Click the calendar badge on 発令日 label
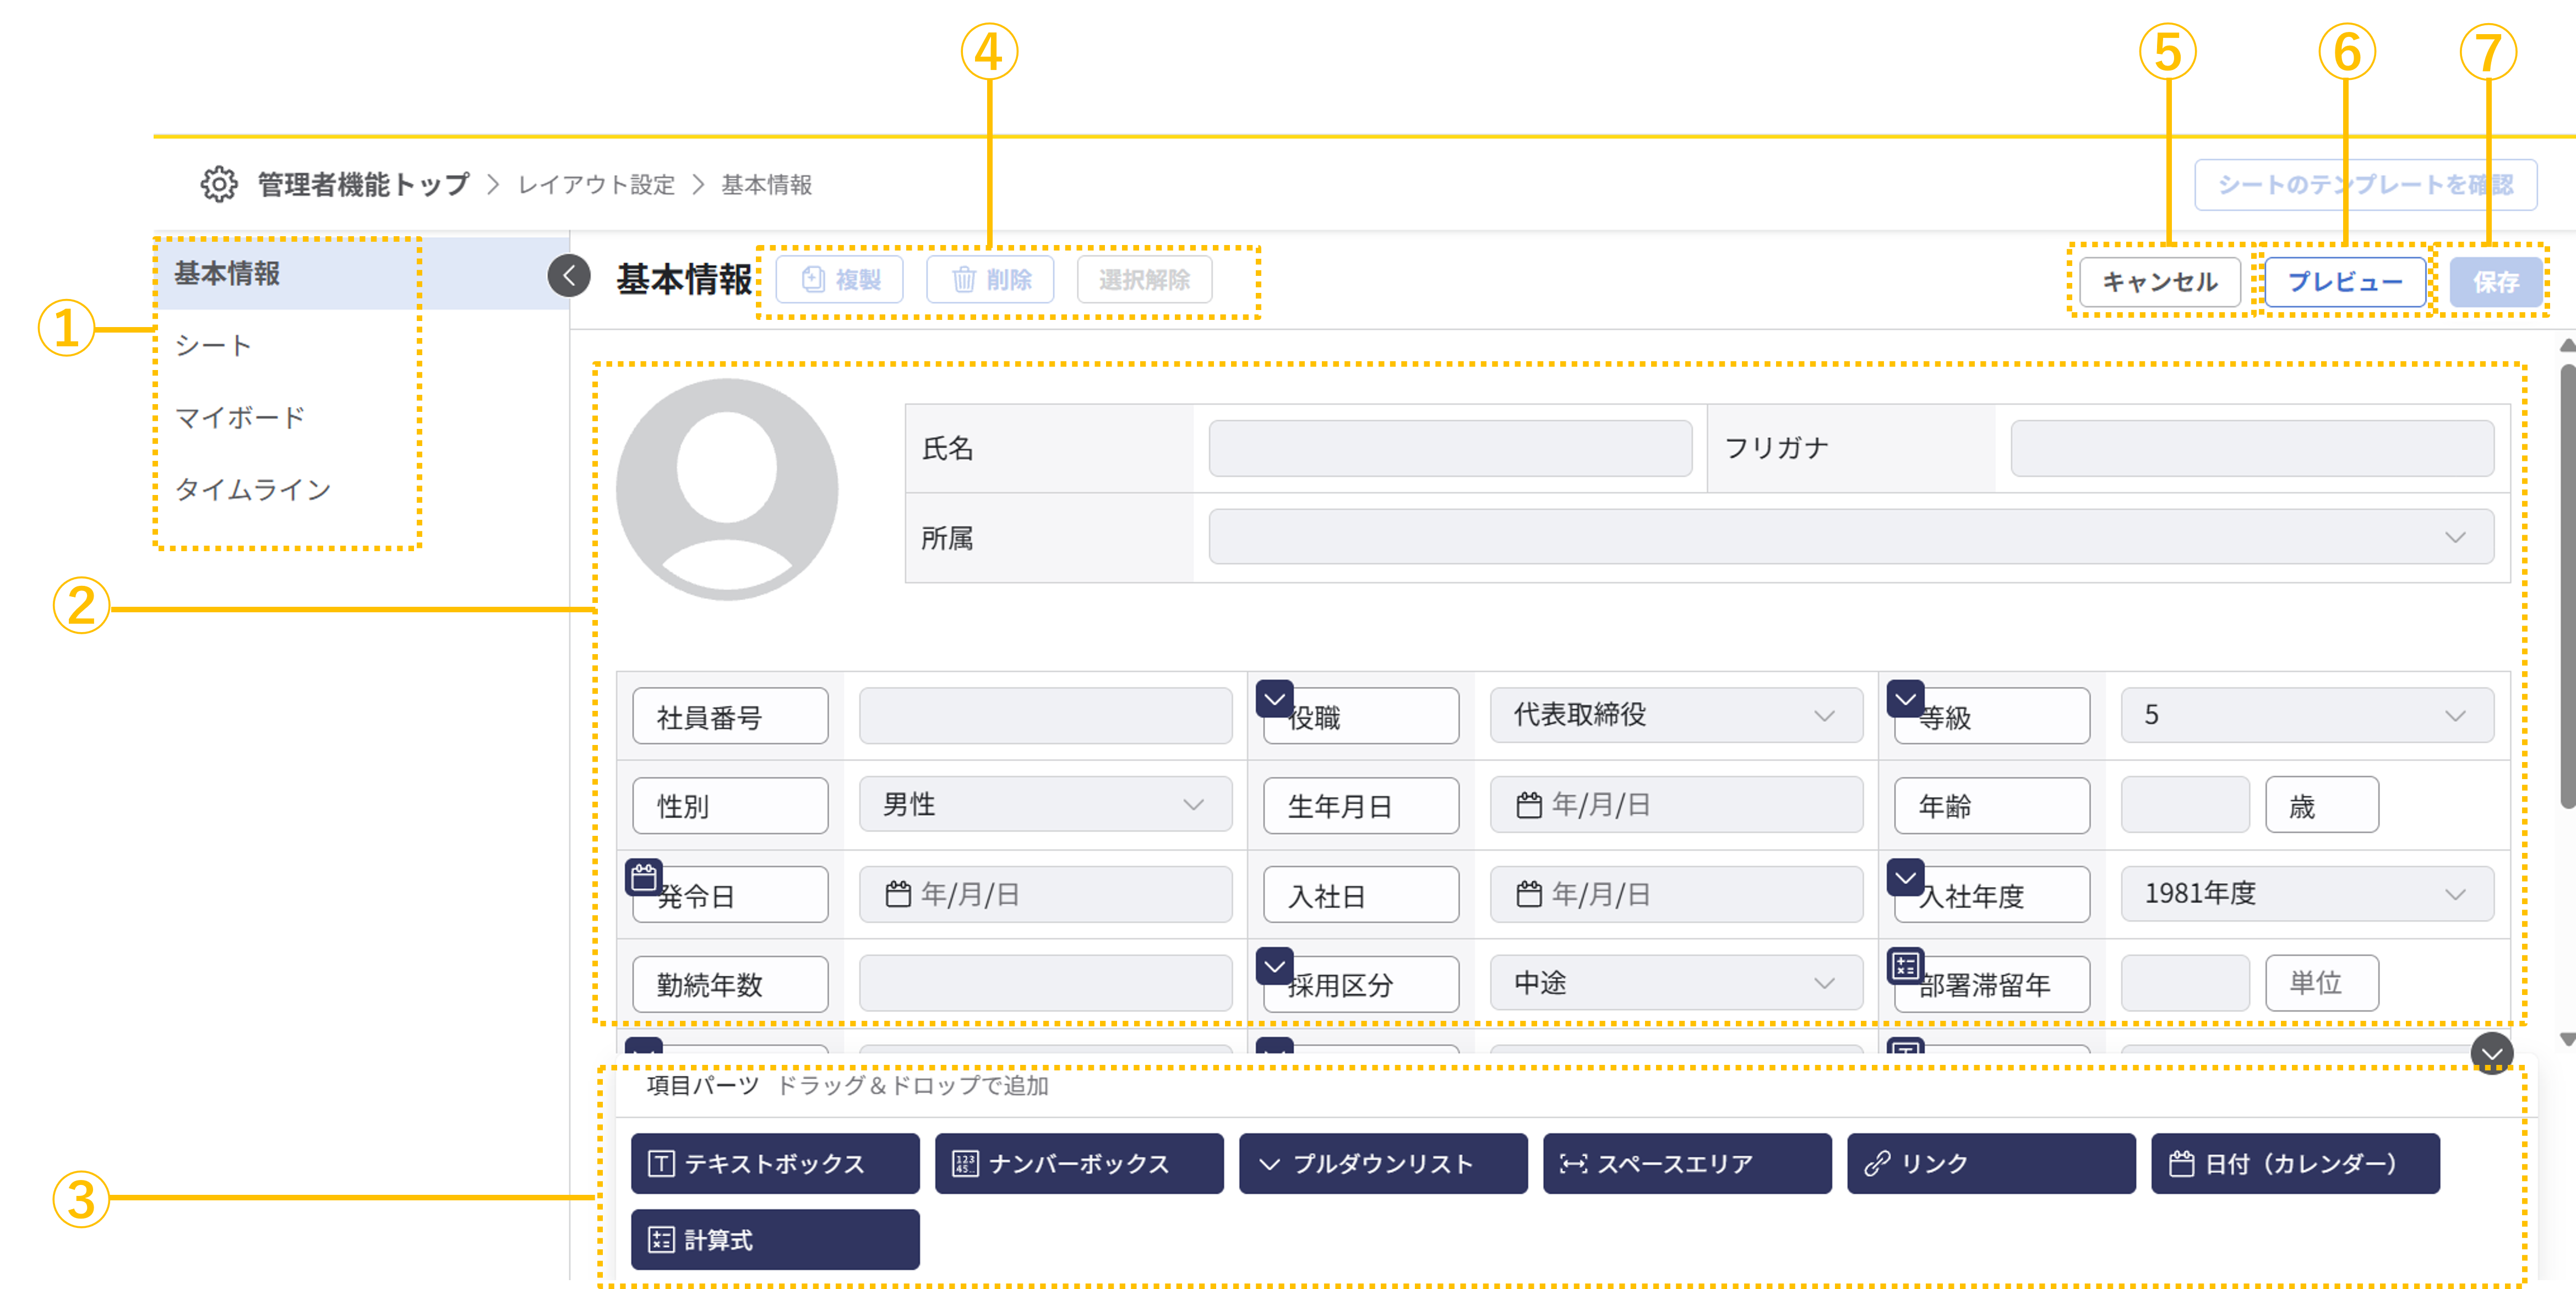Image resolution: width=2576 pixels, height=1289 pixels. [x=644, y=877]
